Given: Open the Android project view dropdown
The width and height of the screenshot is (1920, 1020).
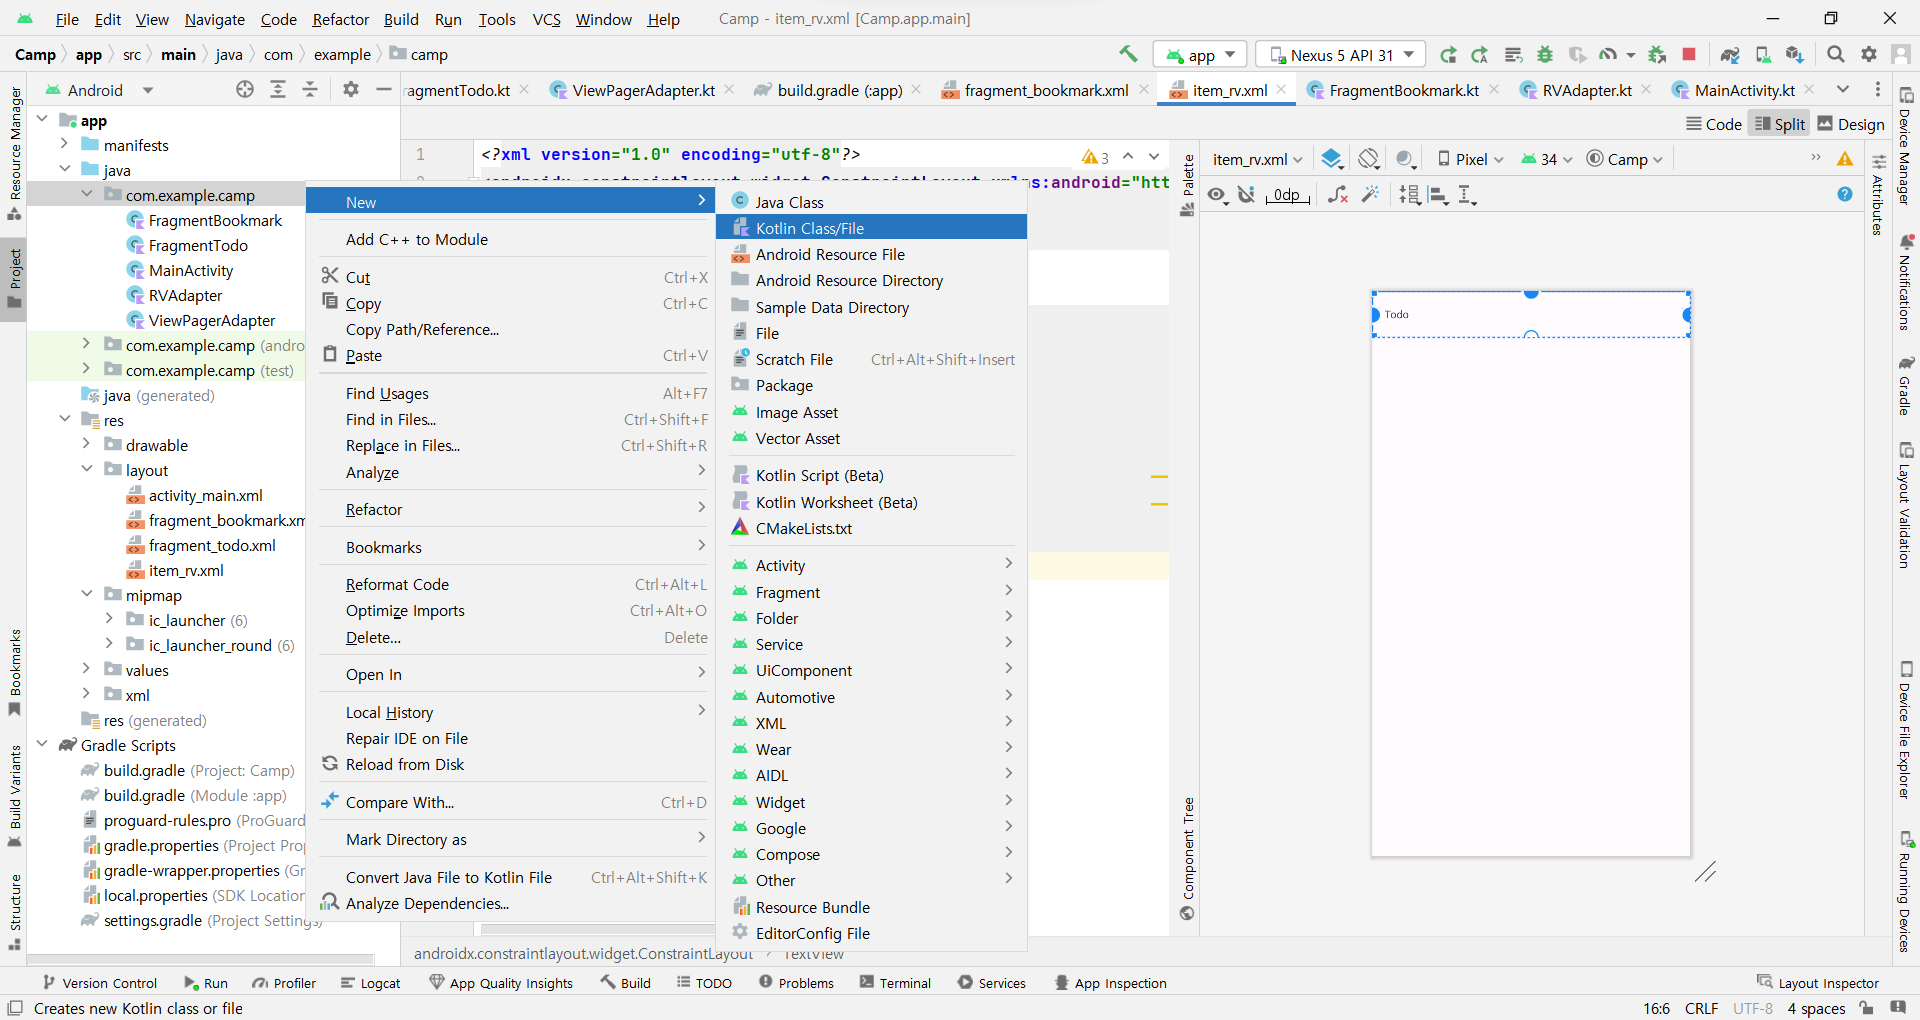Looking at the screenshot, I should coord(100,90).
